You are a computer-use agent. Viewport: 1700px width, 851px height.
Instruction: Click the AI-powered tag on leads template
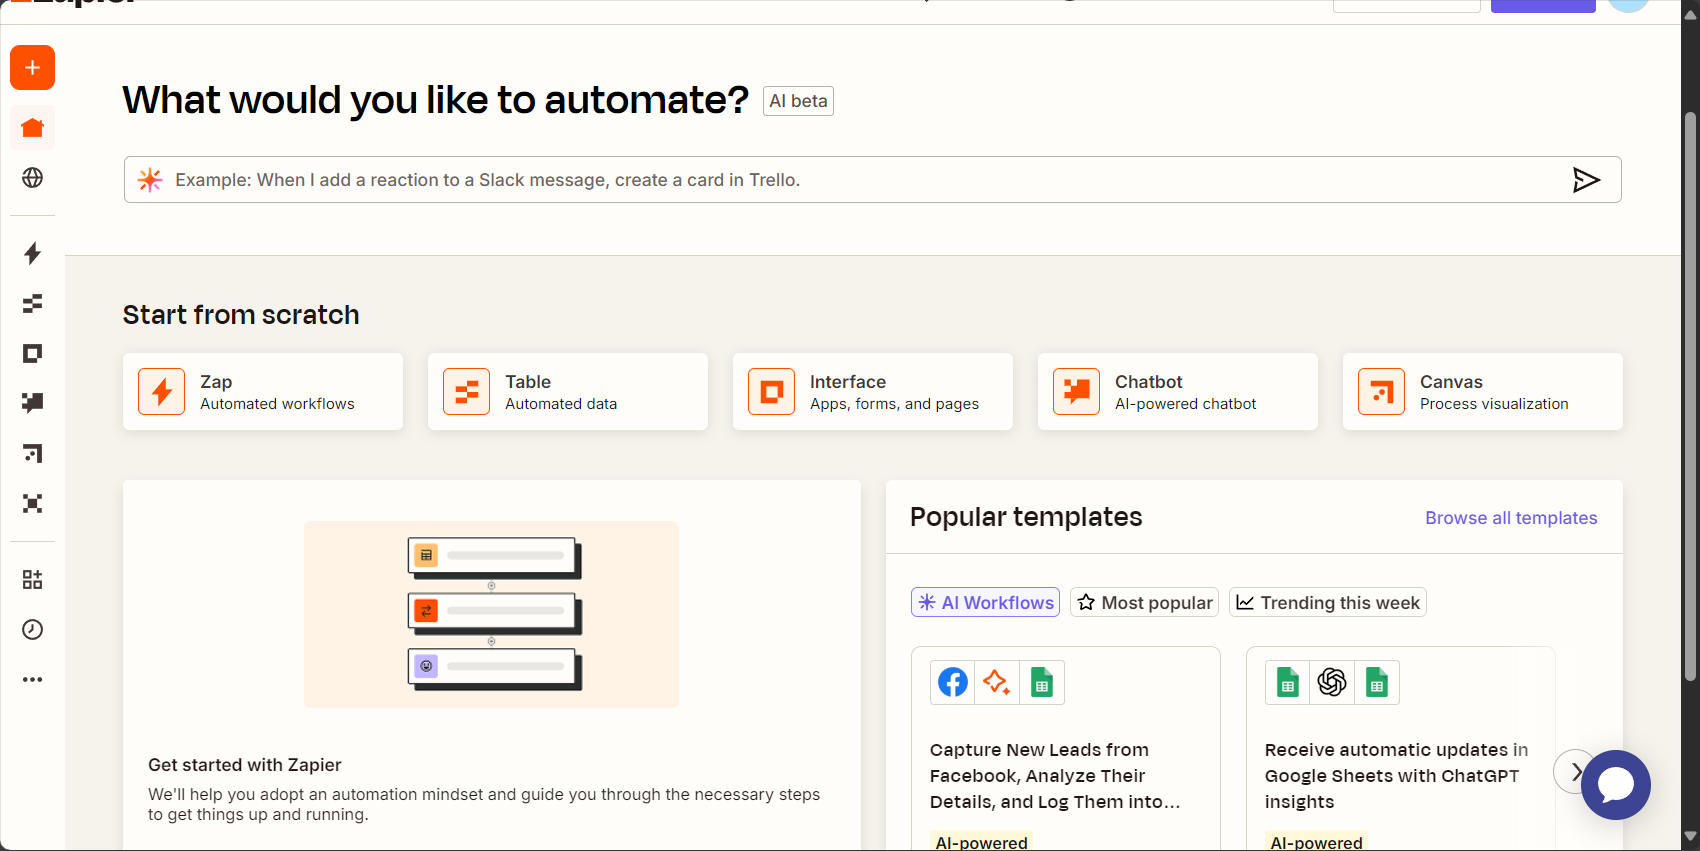[x=981, y=843]
